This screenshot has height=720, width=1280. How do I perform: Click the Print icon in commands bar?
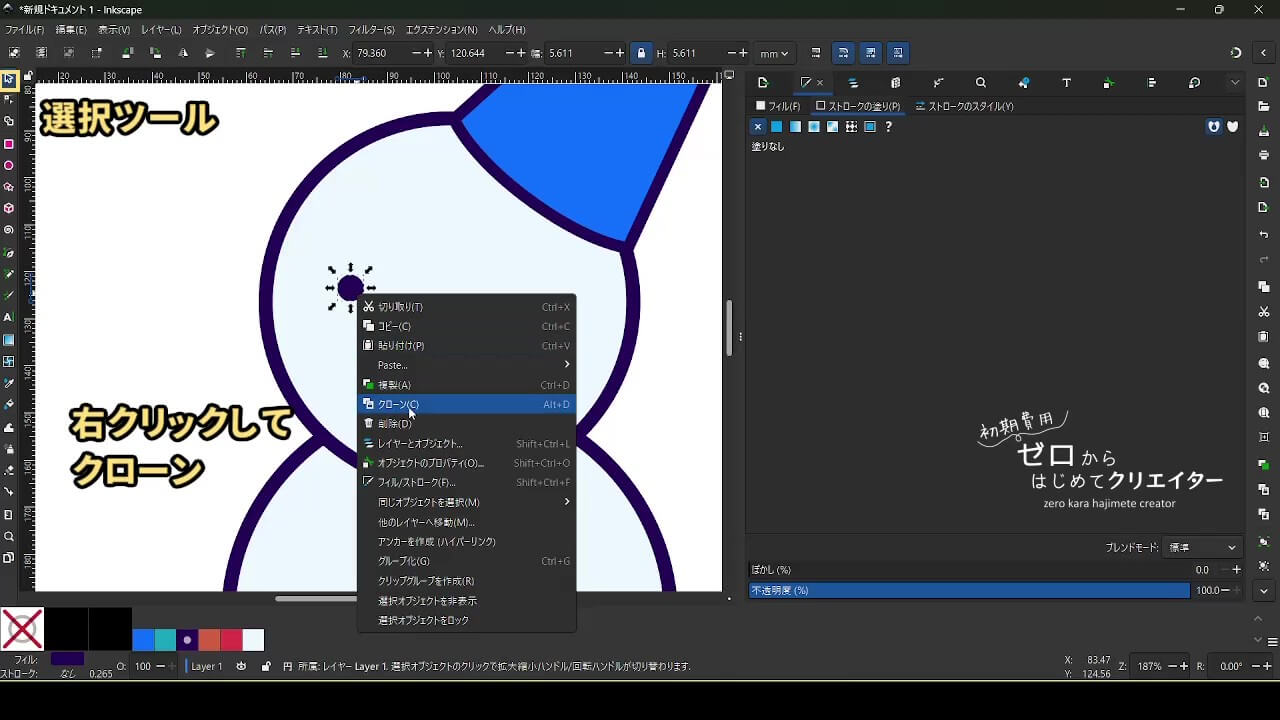click(x=1264, y=155)
